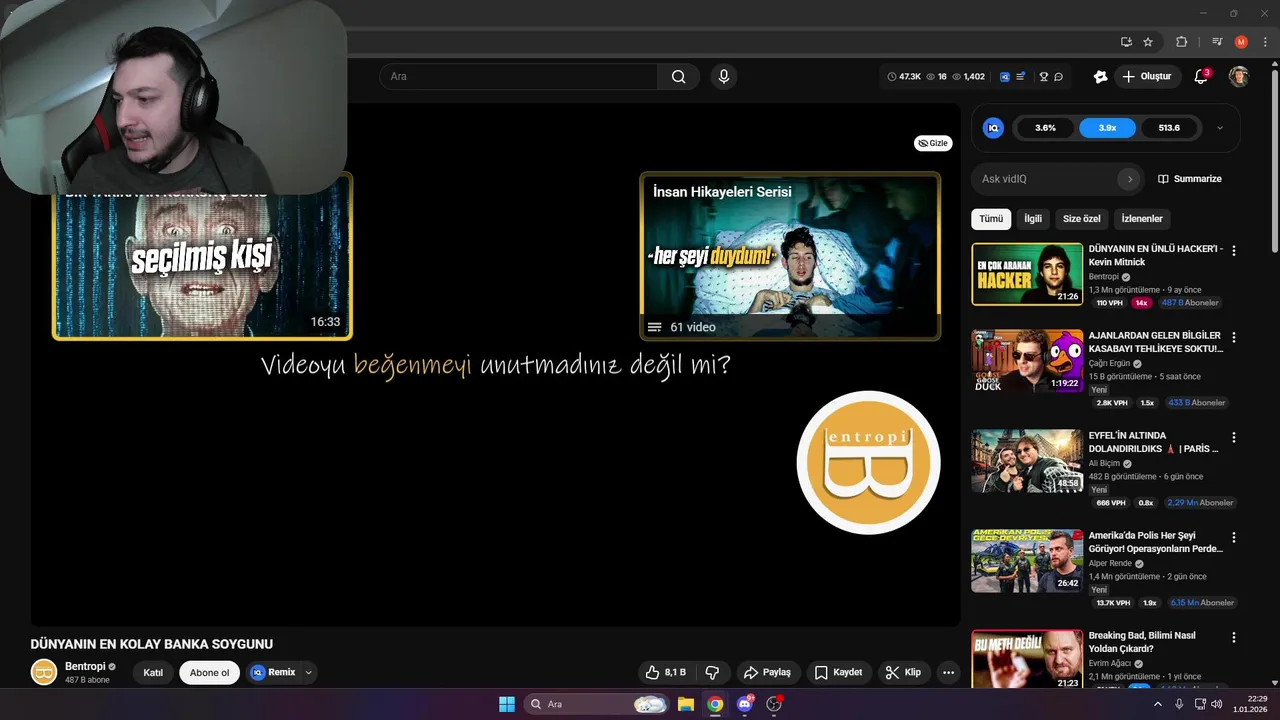Click the vidIQ logo icon in top stats bar
Screen dimensions: 1280x720
click(x=1004, y=77)
